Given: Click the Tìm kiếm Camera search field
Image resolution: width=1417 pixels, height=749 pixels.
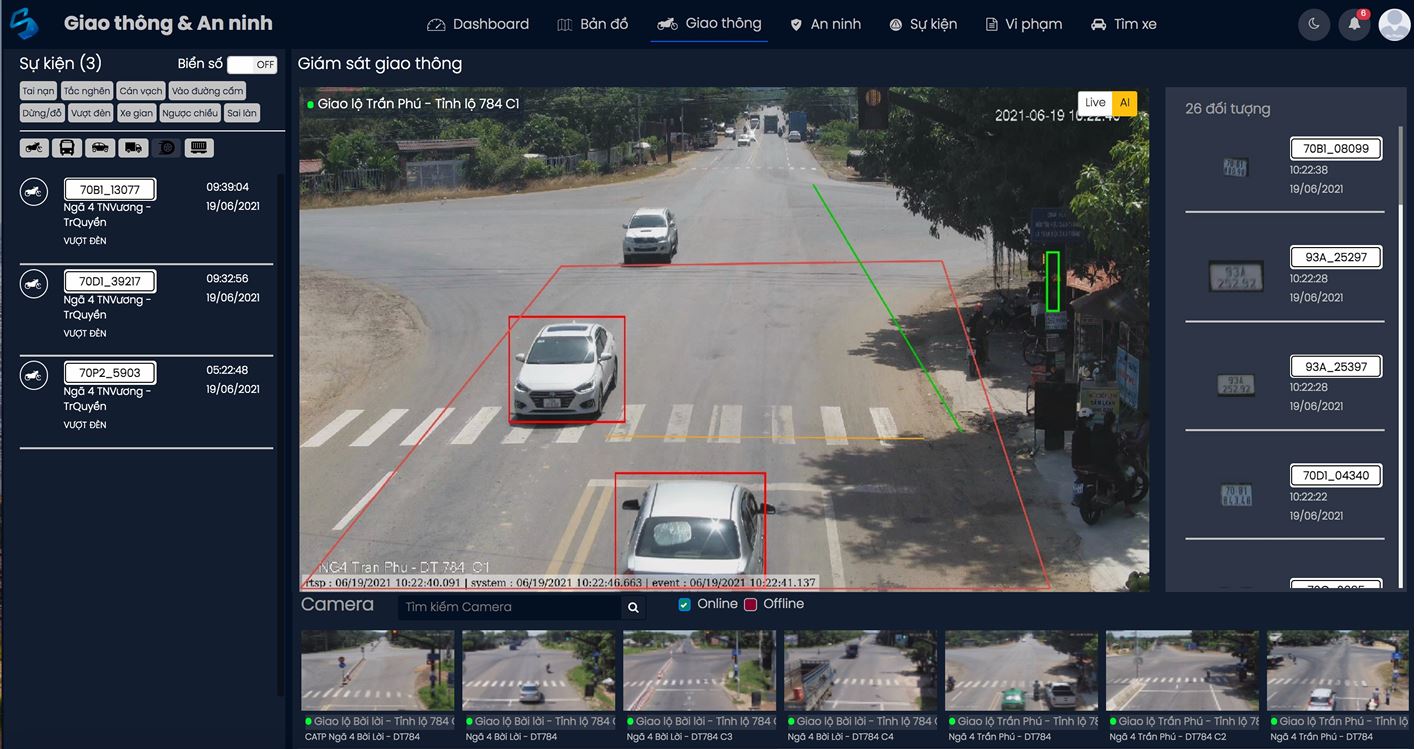Looking at the screenshot, I should (x=510, y=607).
